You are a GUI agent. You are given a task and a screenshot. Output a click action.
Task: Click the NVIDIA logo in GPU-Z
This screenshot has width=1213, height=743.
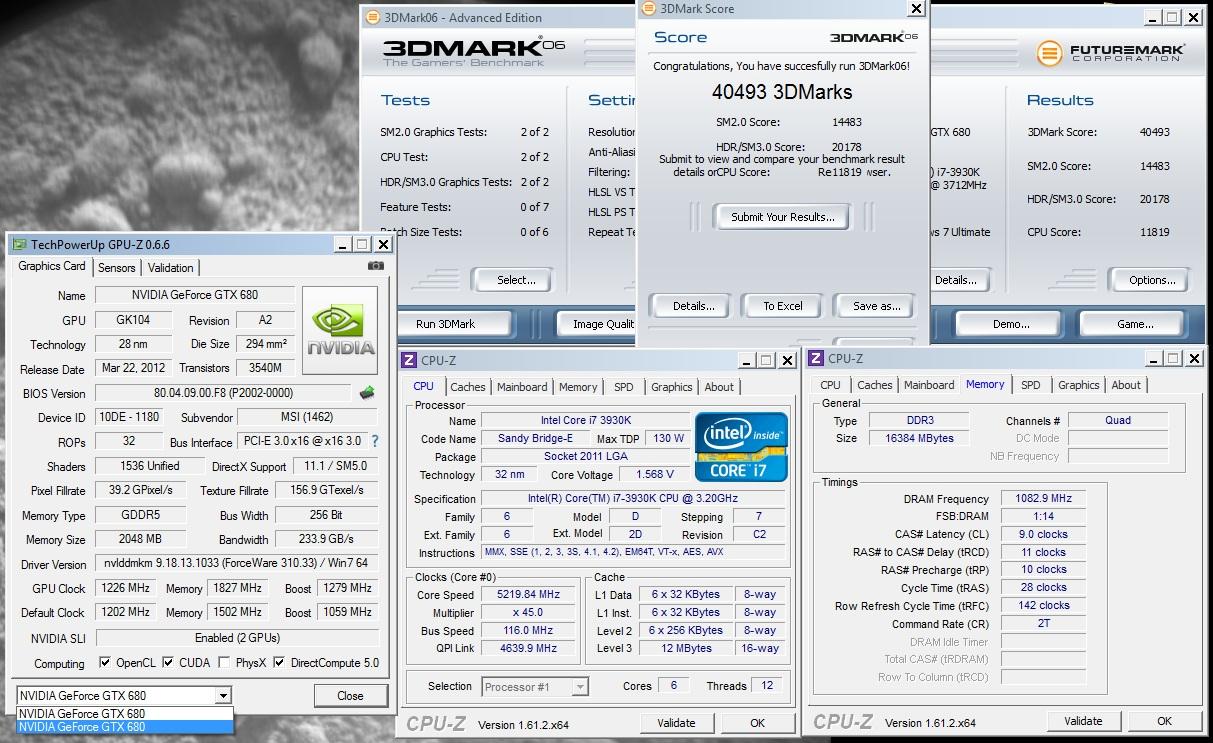pos(340,331)
